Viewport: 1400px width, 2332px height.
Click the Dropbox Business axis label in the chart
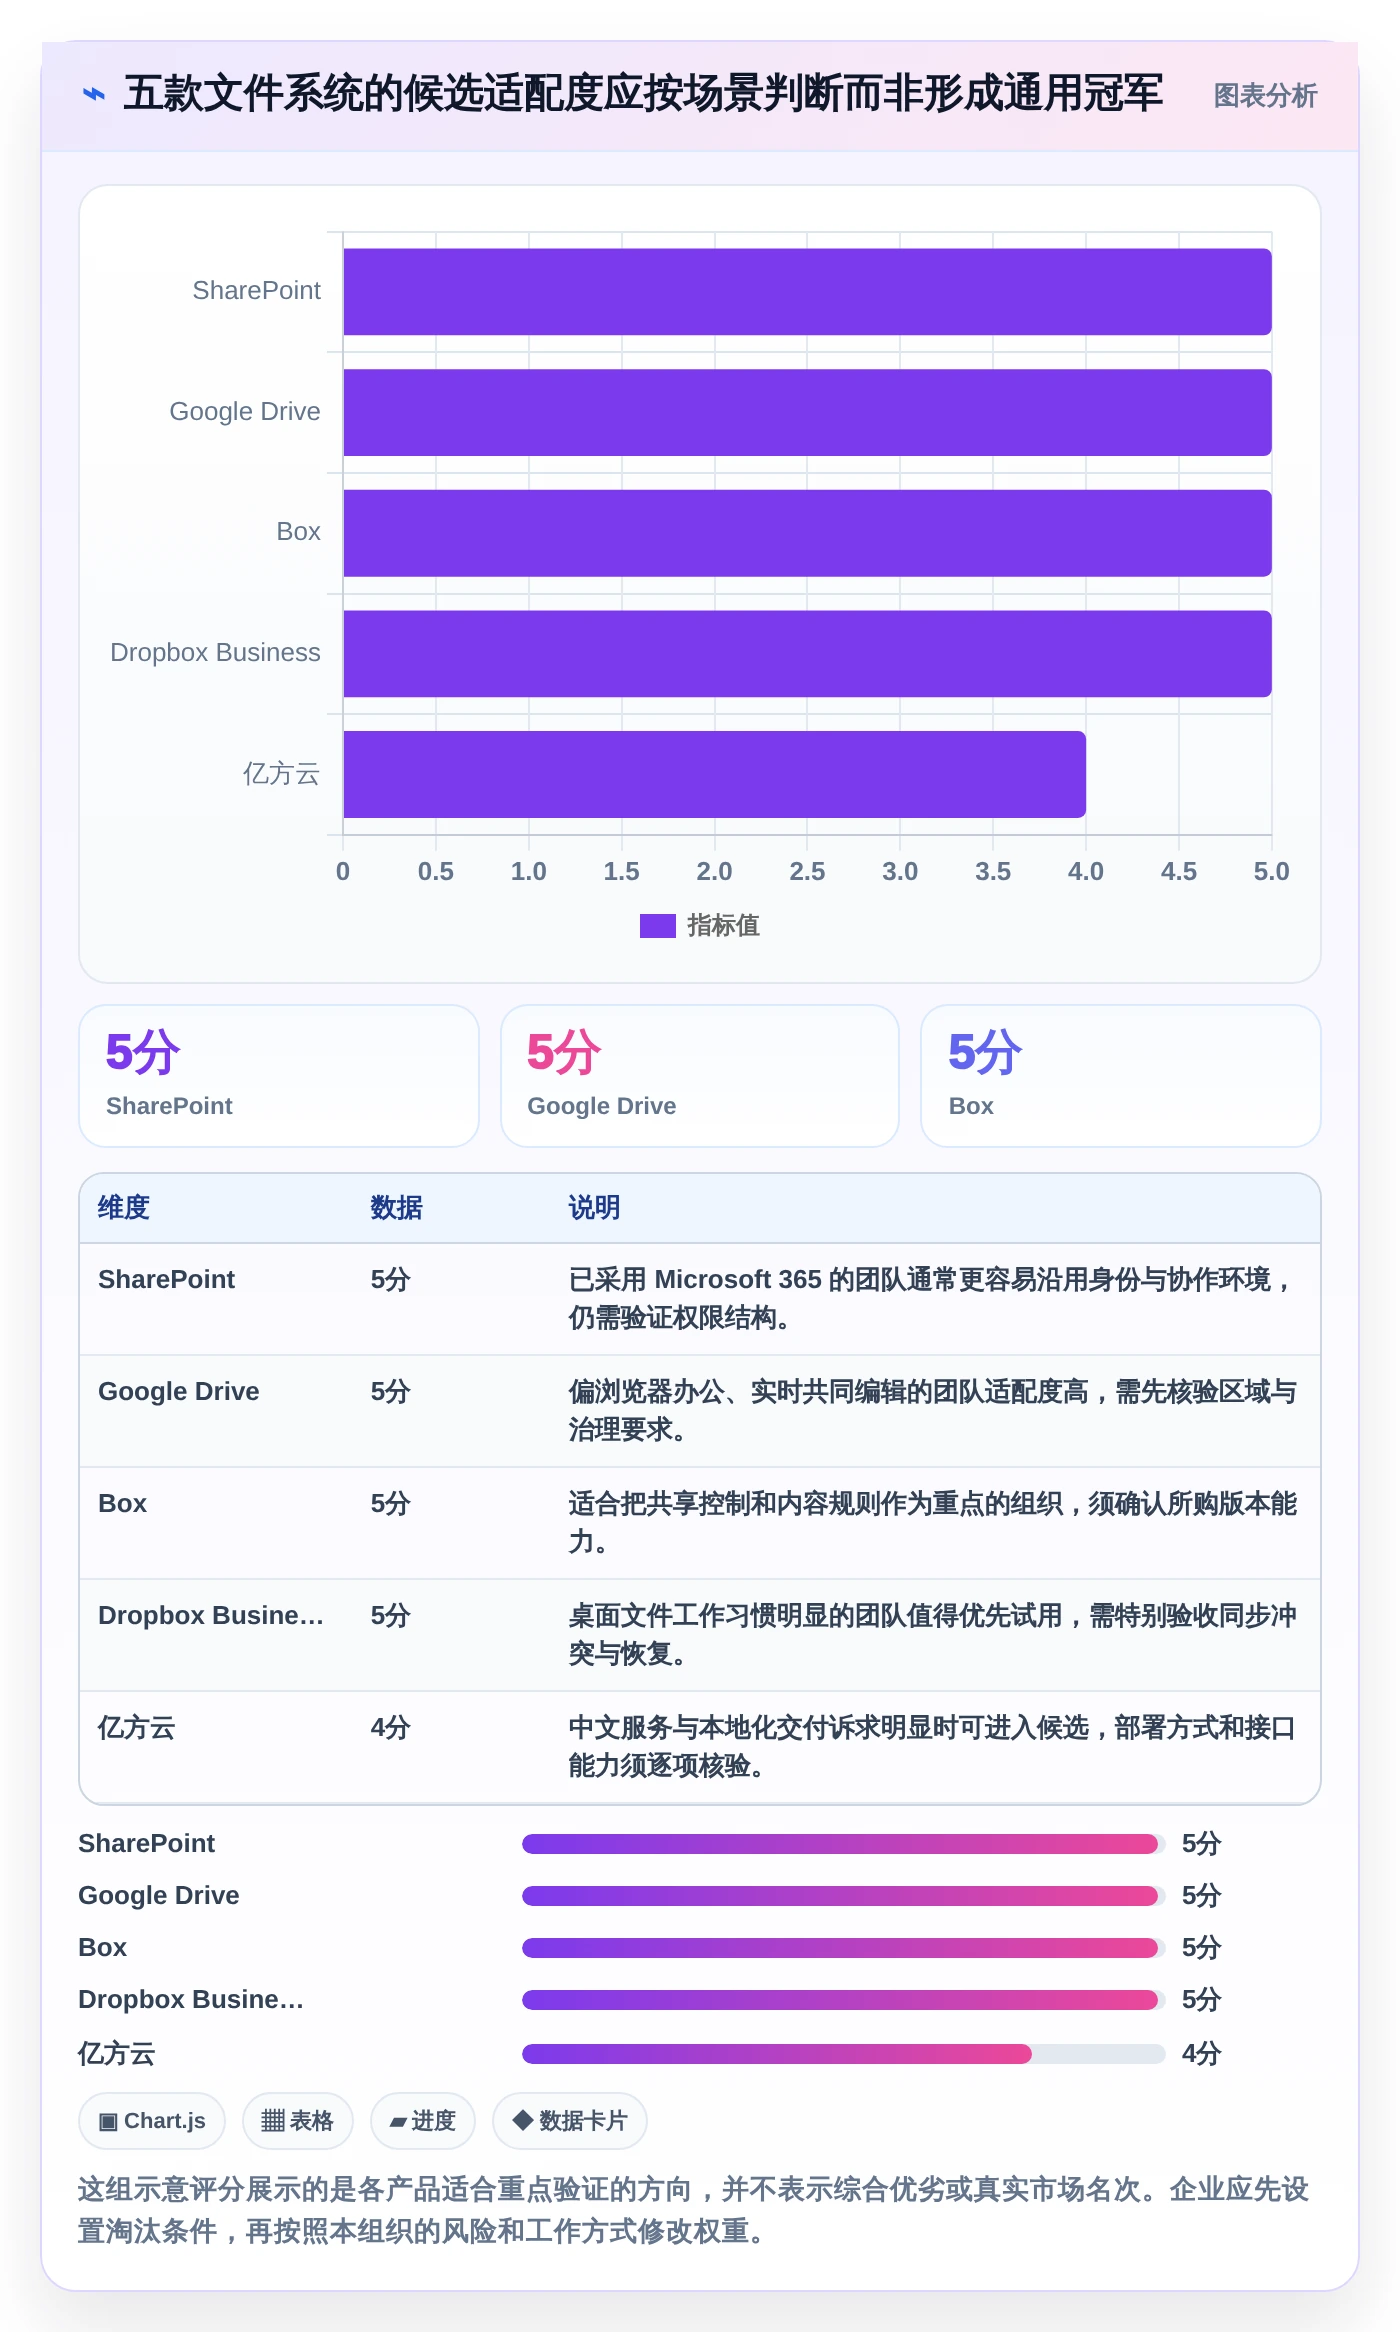pos(215,652)
